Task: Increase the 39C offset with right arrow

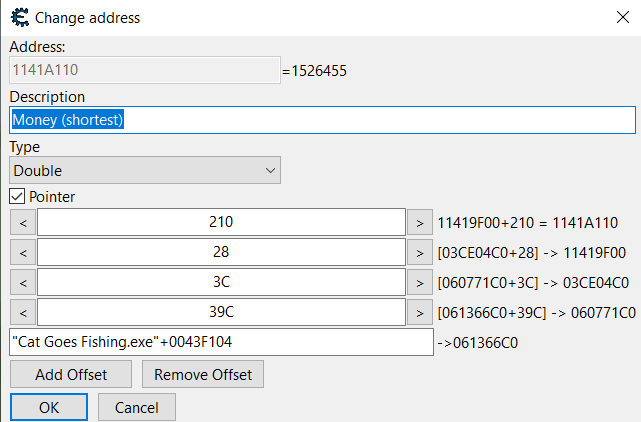Action: click(420, 312)
